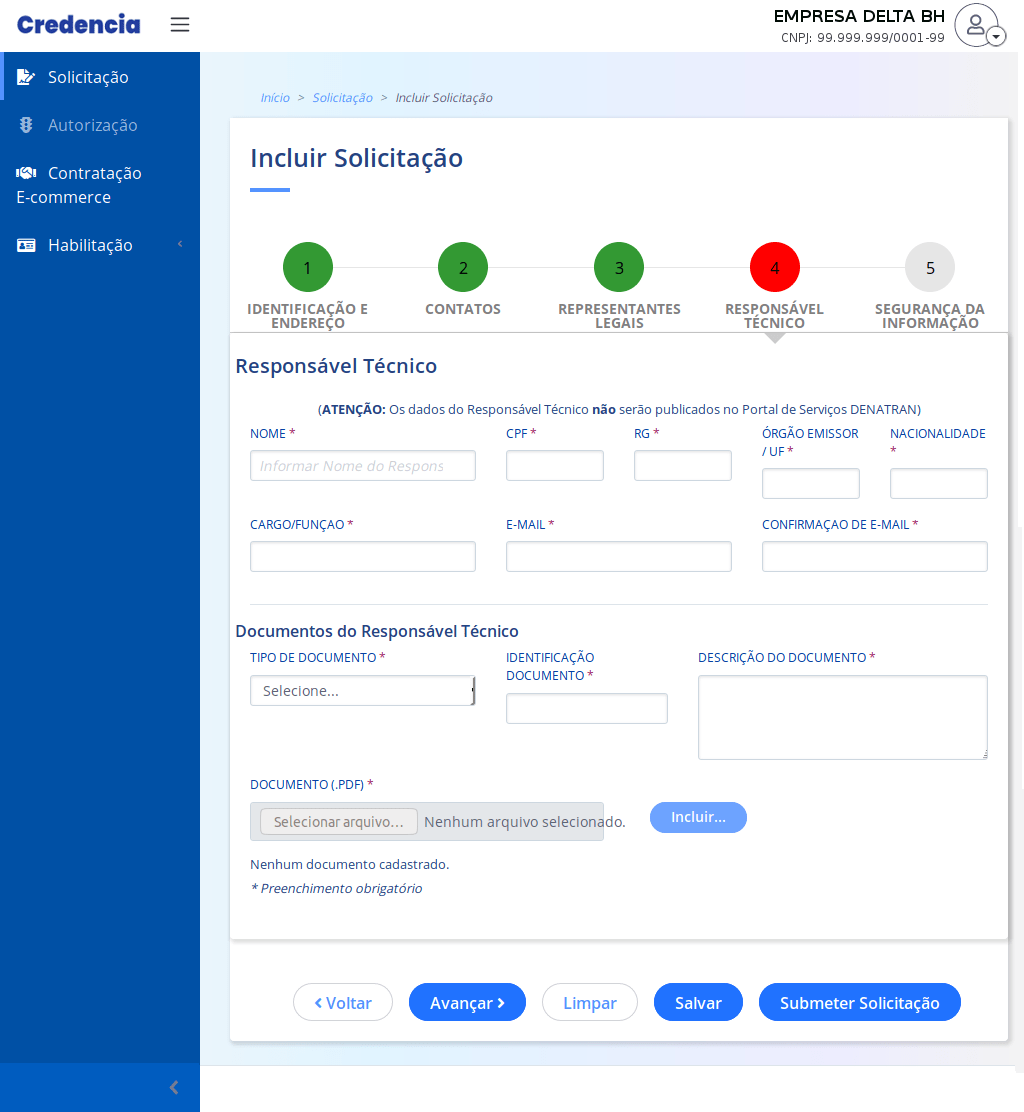Open the Tipo de Documento dropdown
Viewport: 1024px width, 1112px height.
(362, 691)
